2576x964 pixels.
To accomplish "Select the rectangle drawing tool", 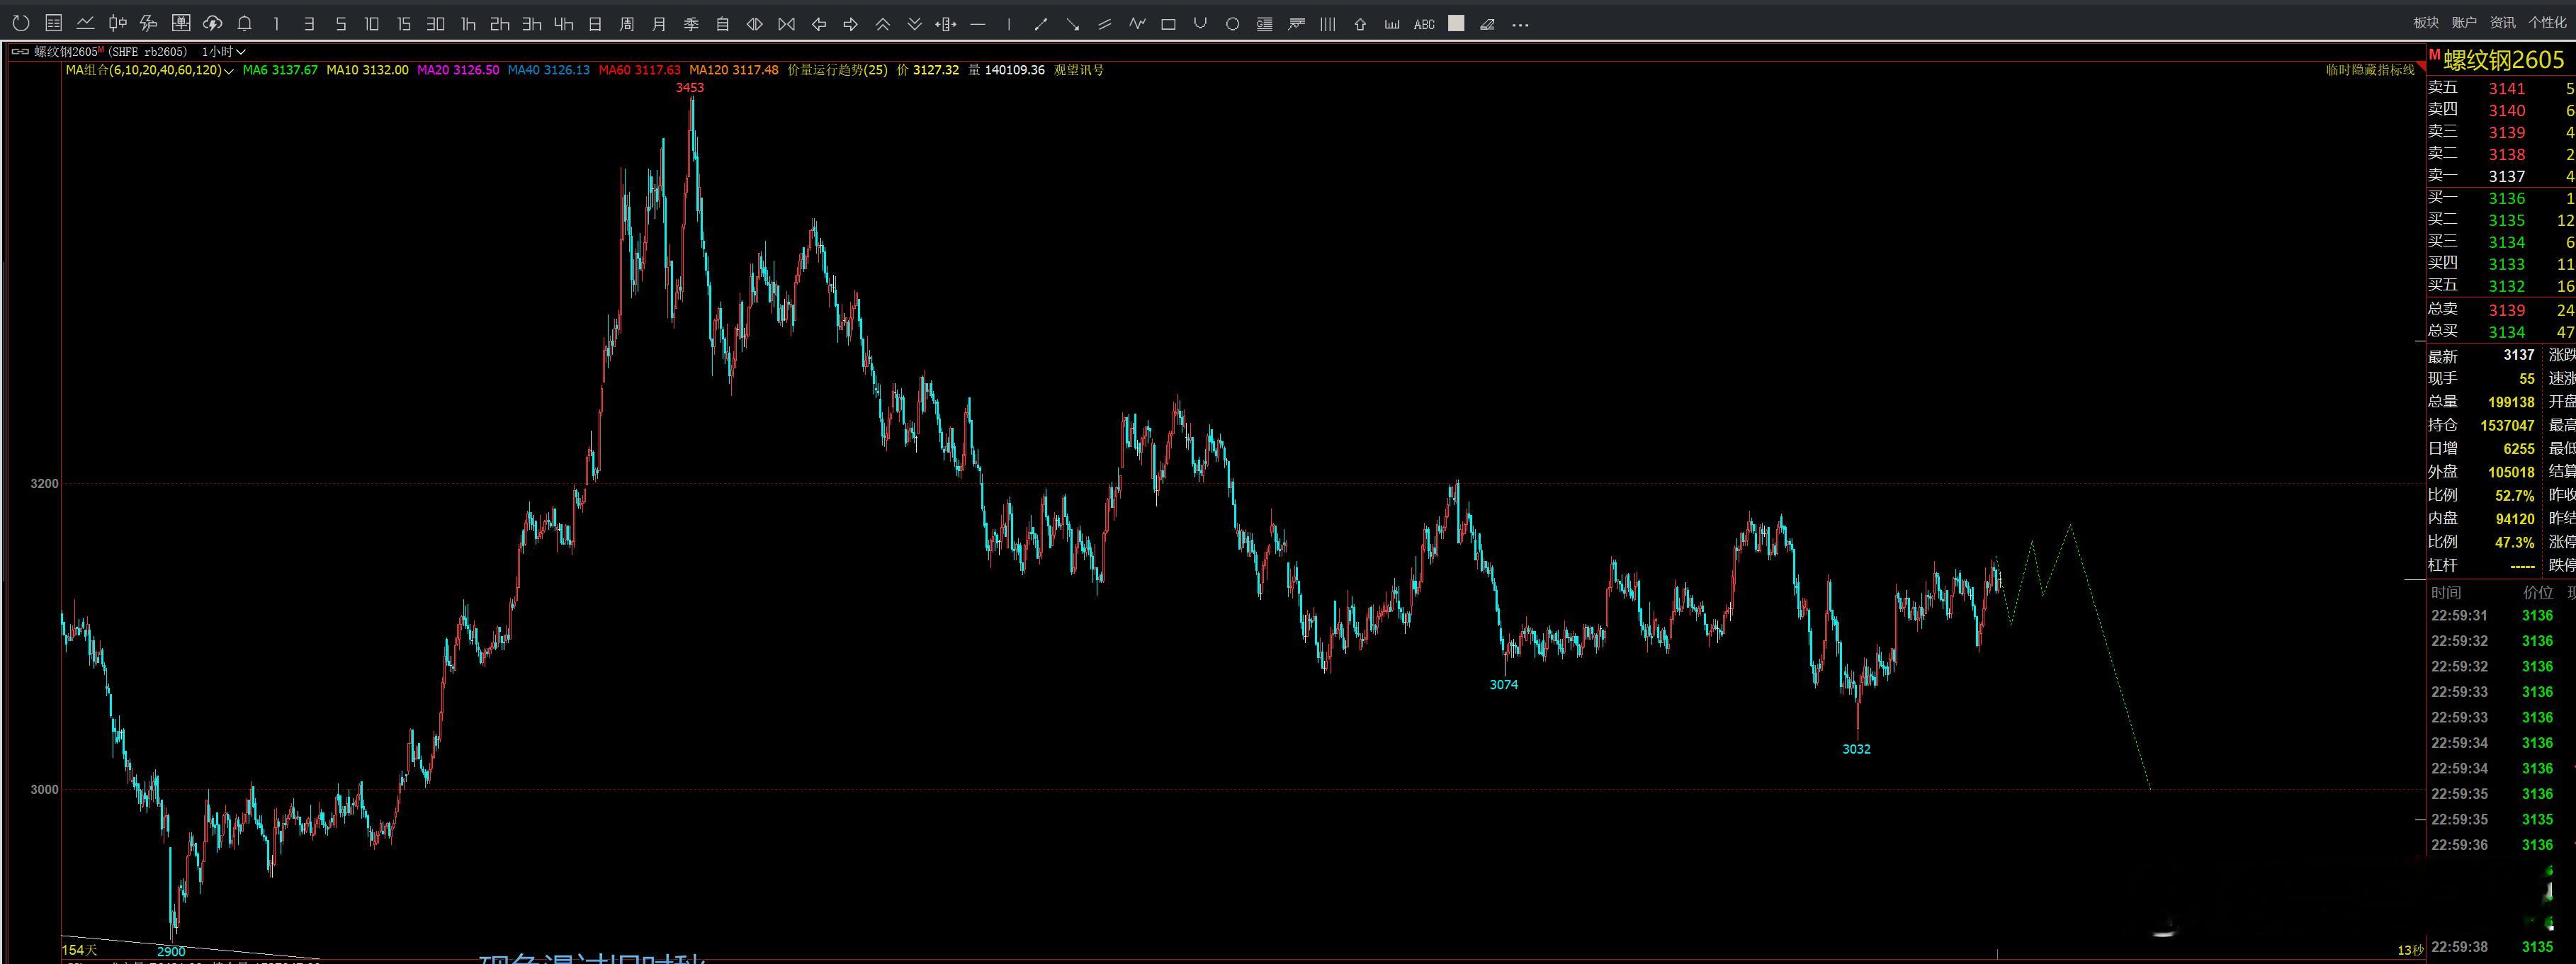I will point(1168,24).
